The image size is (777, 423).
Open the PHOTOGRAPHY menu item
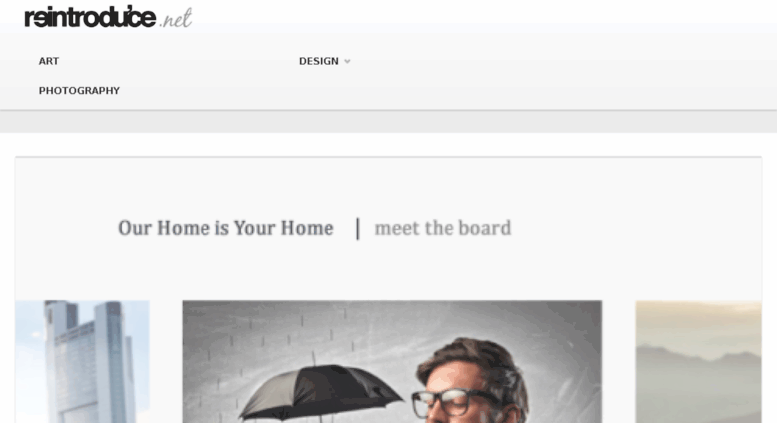pyautogui.click(x=79, y=91)
